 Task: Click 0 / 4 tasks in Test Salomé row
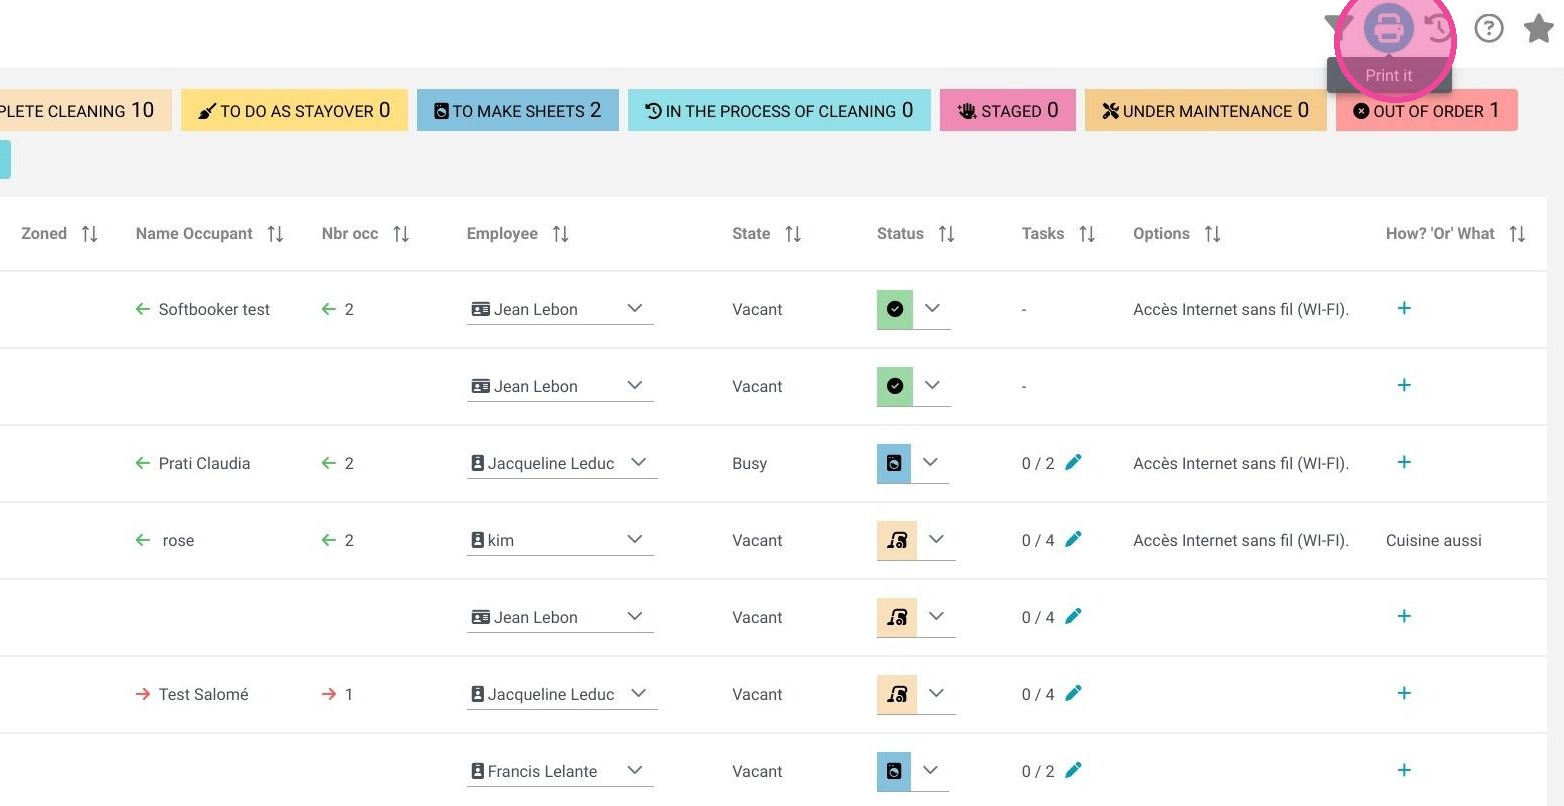point(1038,694)
